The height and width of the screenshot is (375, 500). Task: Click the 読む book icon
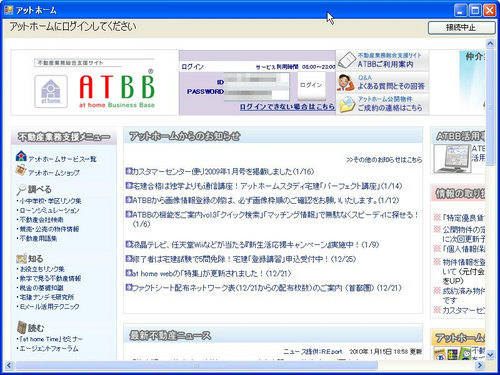(22, 327)
